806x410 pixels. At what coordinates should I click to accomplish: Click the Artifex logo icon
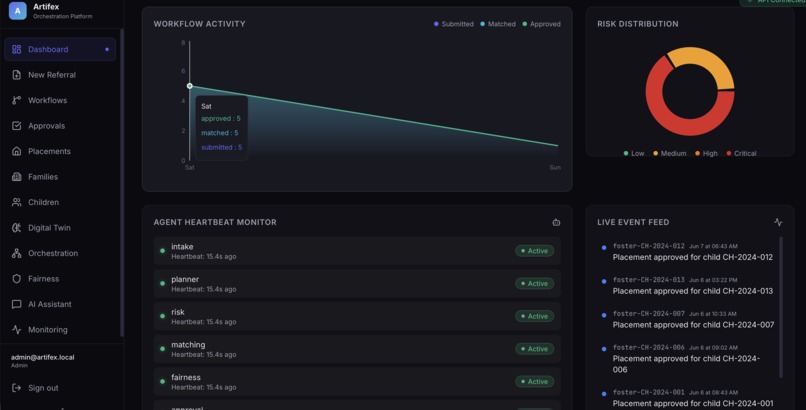coord(17,10)
